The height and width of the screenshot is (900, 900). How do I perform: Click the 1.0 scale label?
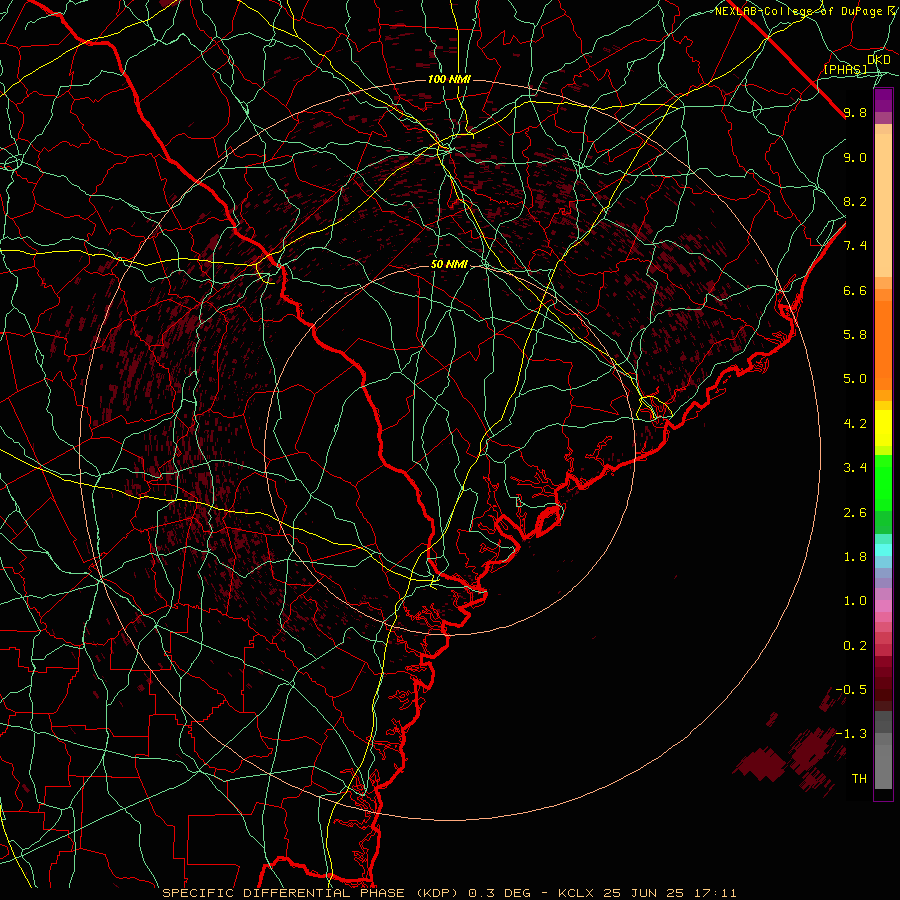[855, 601]
